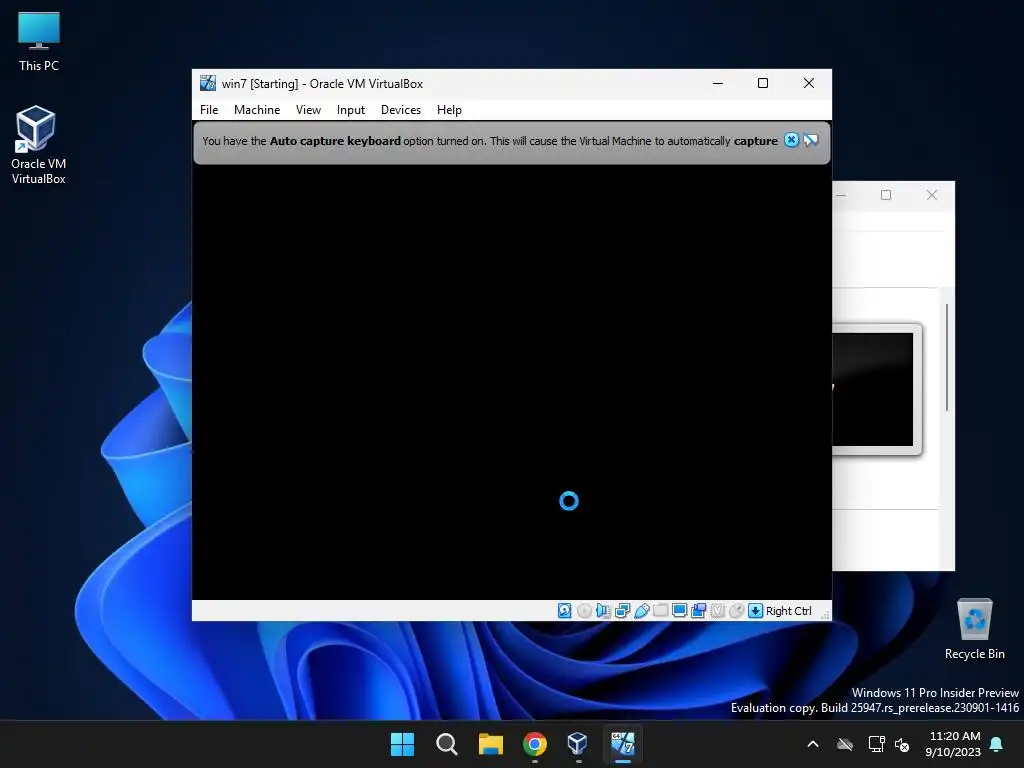Open the File menu
This screenshot has width=1024, height=768.
[x=209, y=110]
